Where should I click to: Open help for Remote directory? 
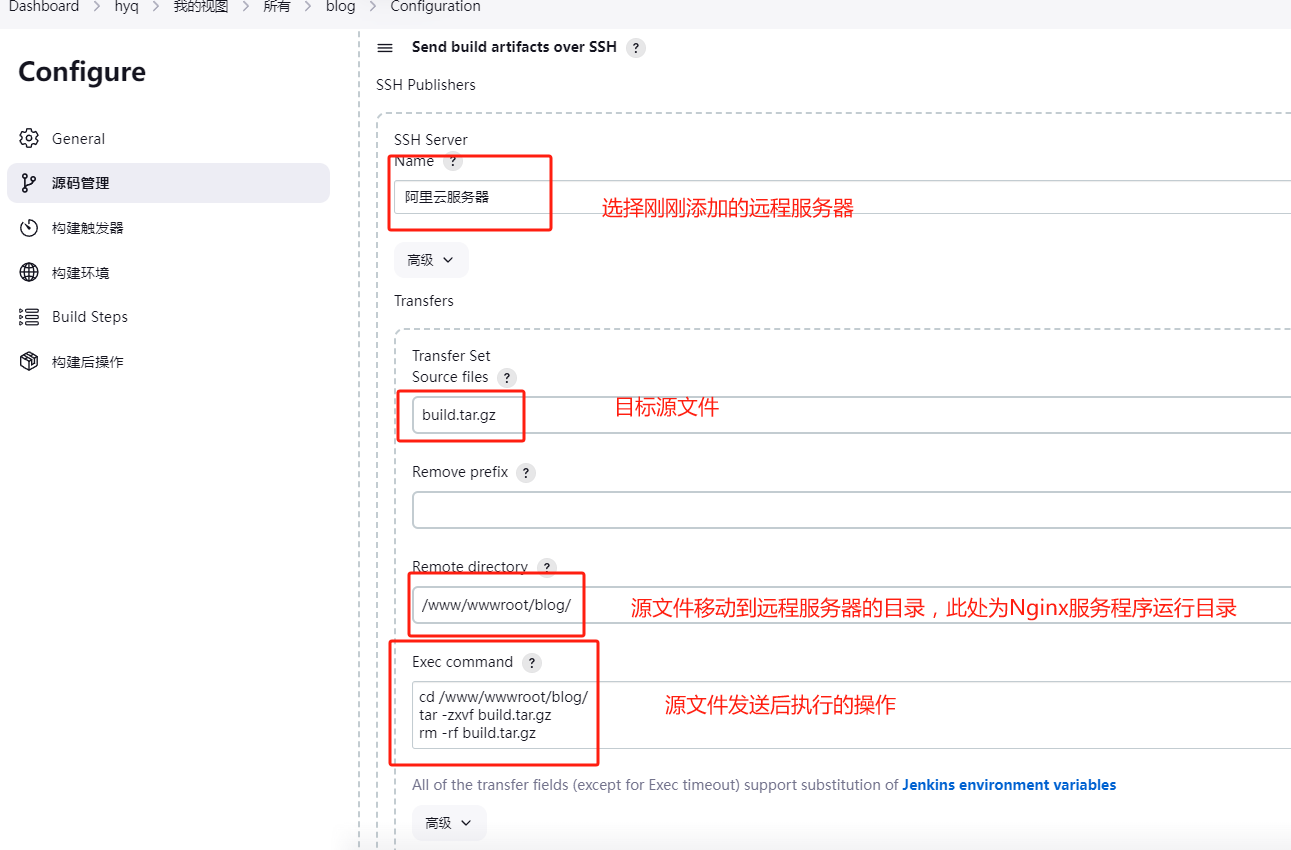tap(547, 566)
